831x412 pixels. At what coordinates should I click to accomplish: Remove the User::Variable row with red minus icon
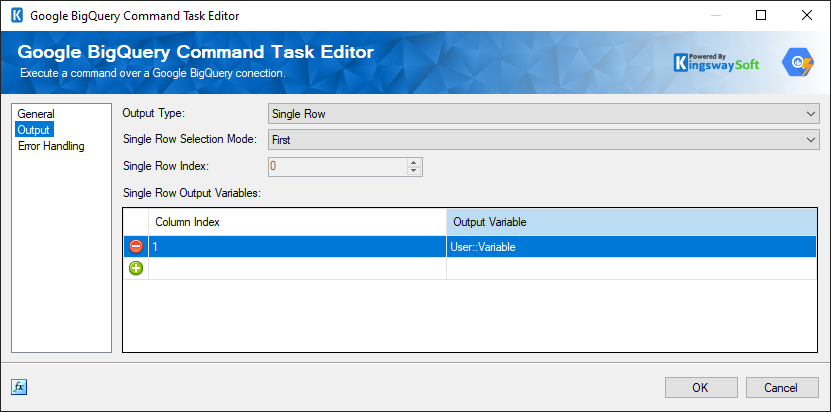[x=136, y=247]
